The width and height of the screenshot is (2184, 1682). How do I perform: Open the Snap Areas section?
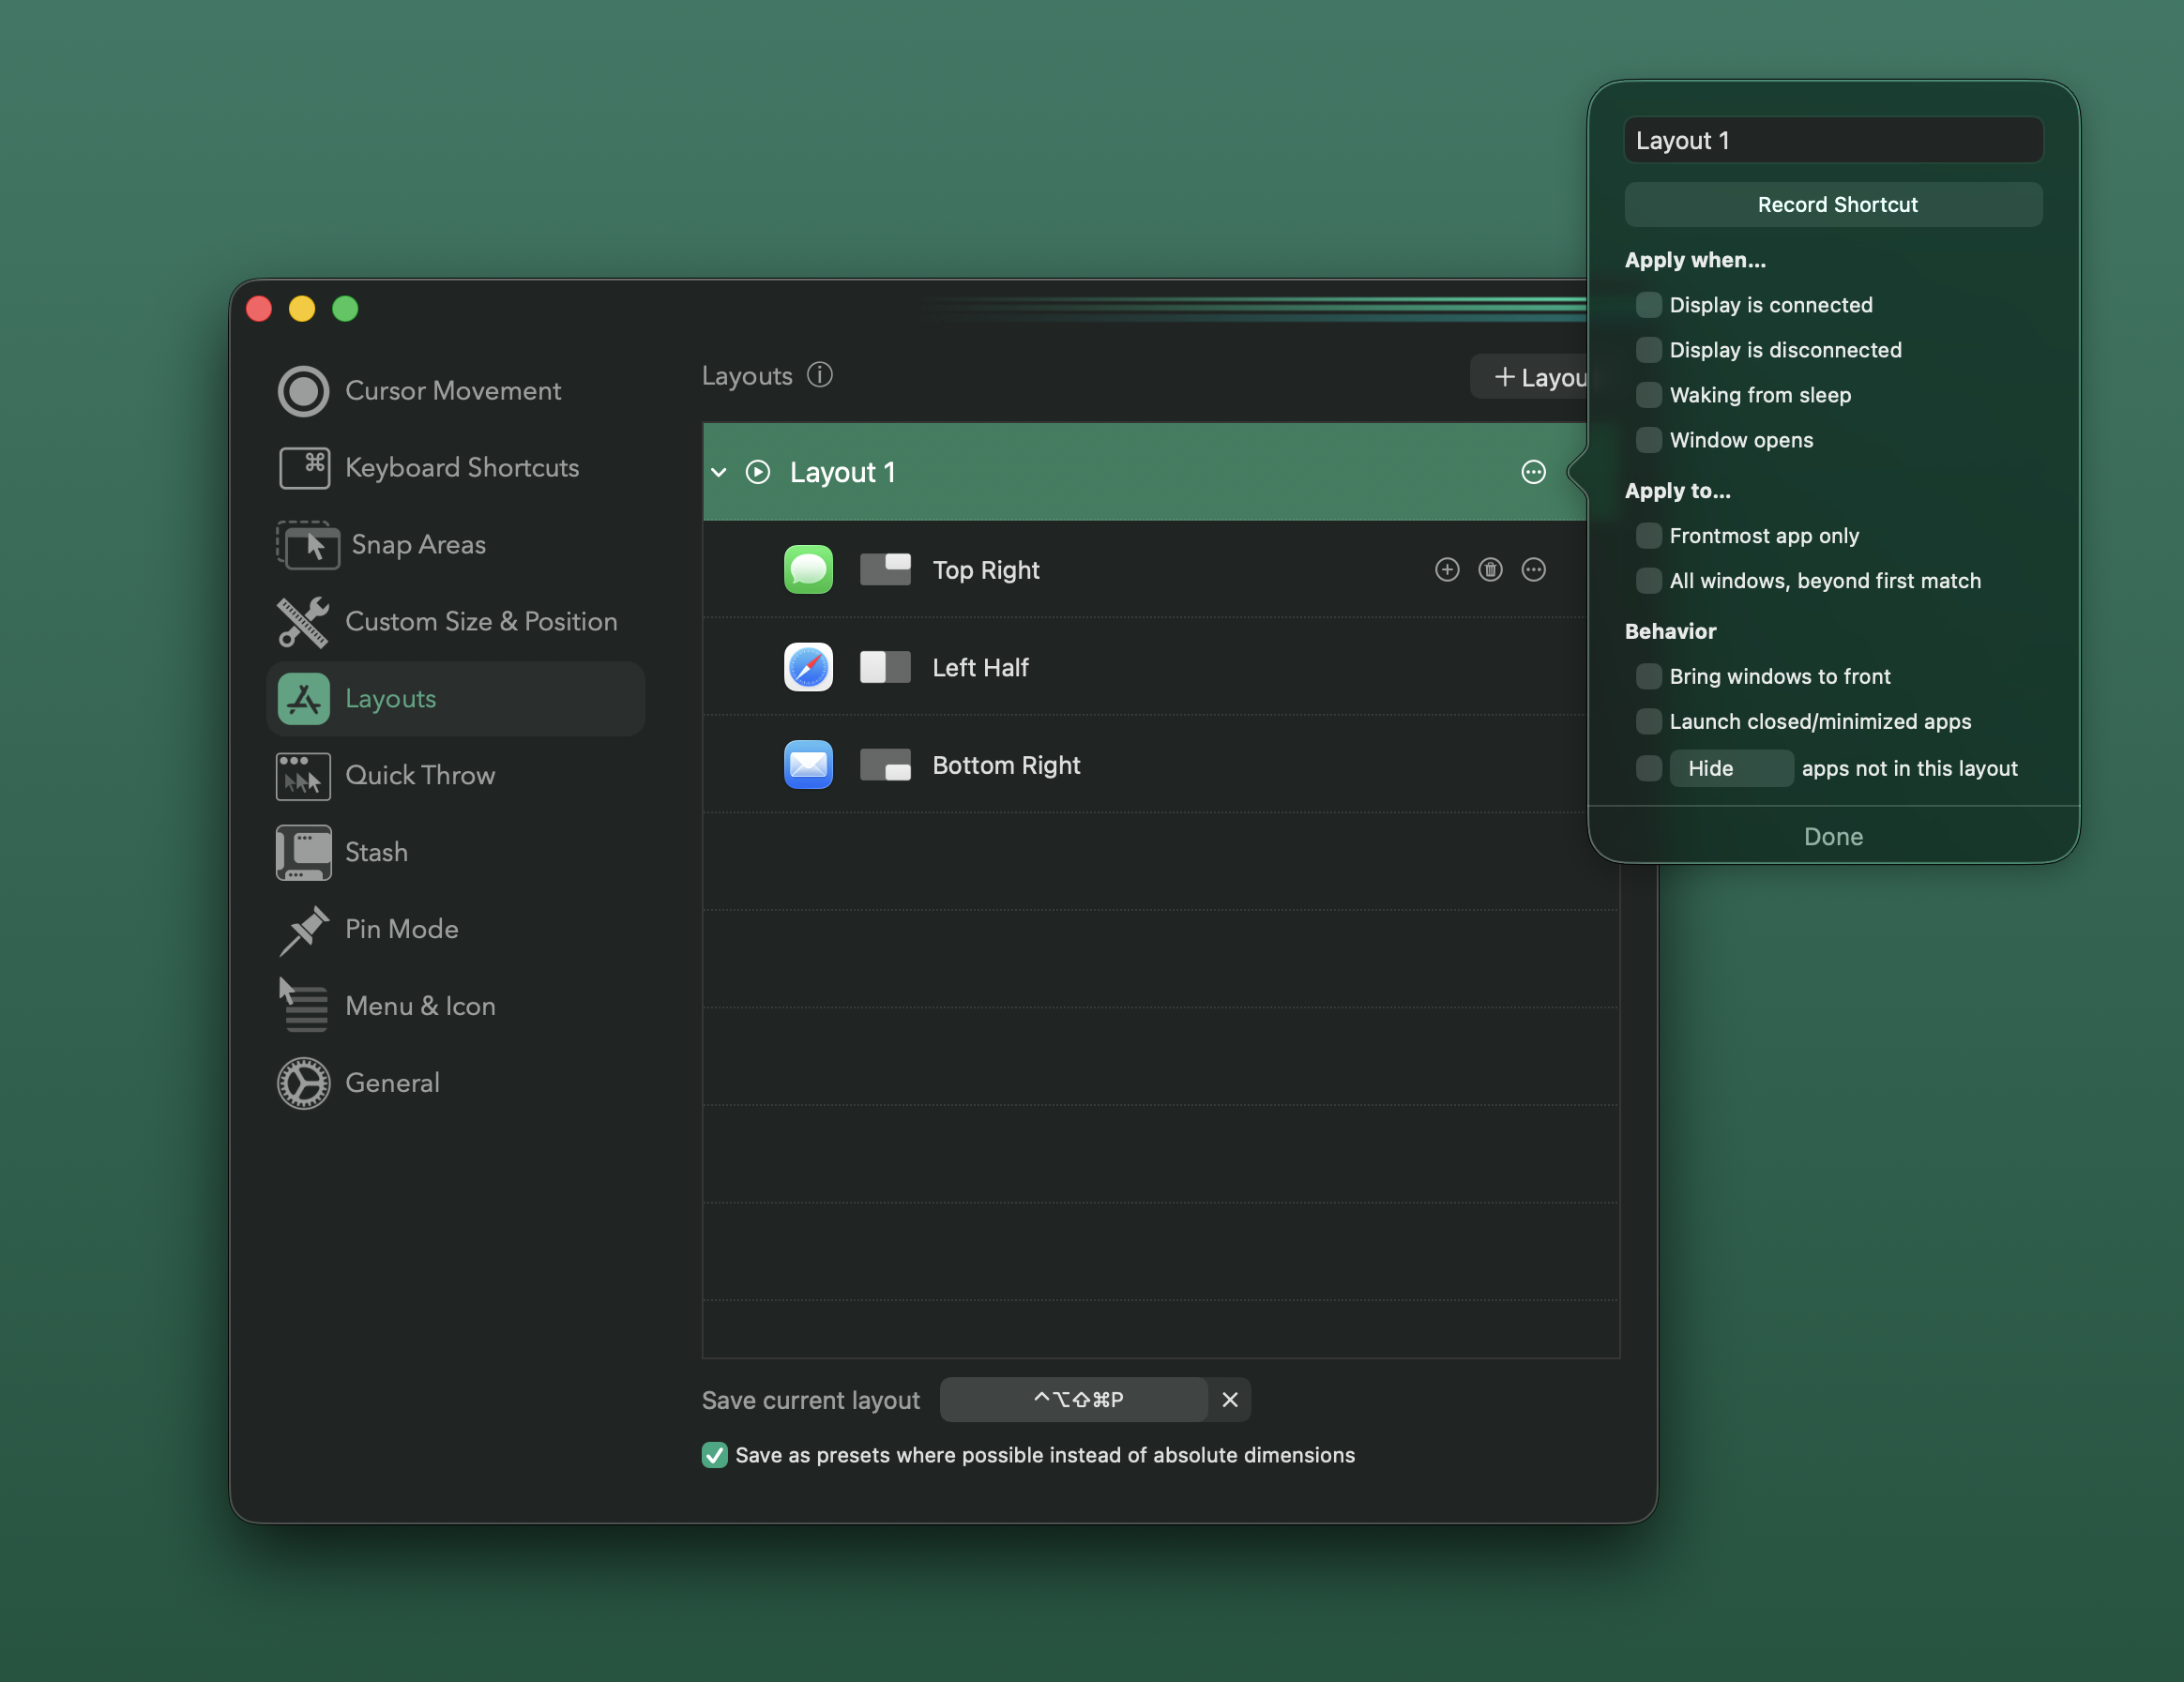[x=455, y=545]
